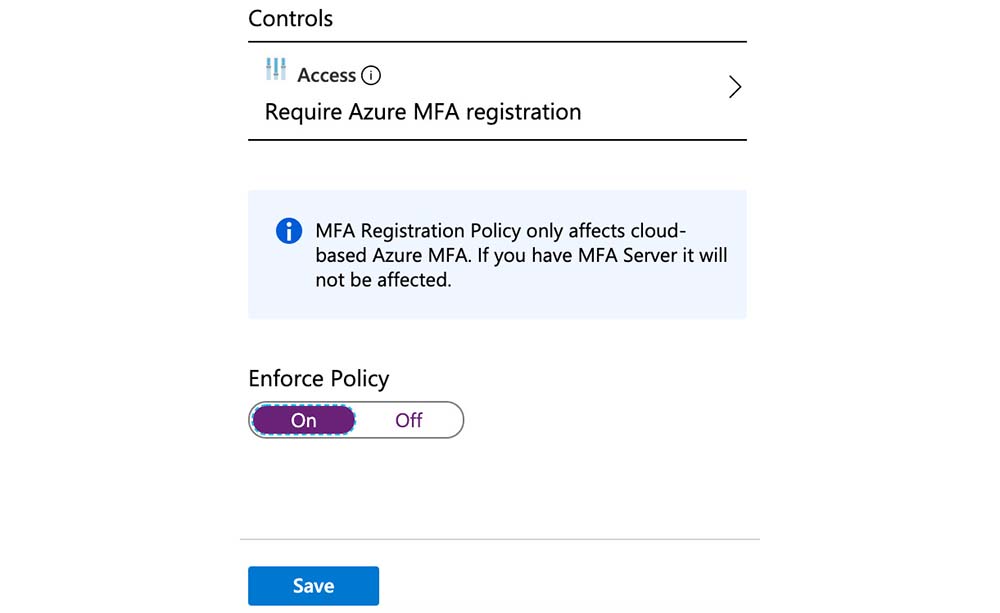Click the divider line above Save
The width and height of the screenshot is (1000, 613).
point(500,539)
